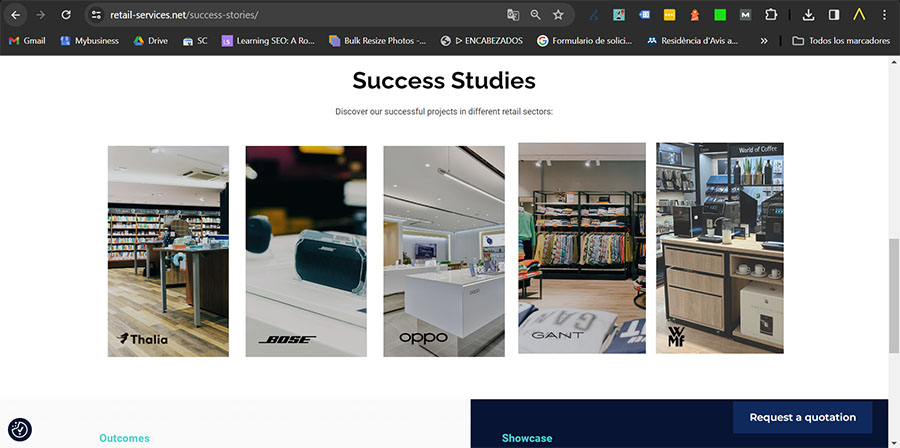Open the Extensions puzzle piece menu

click(x=770, y=15)
